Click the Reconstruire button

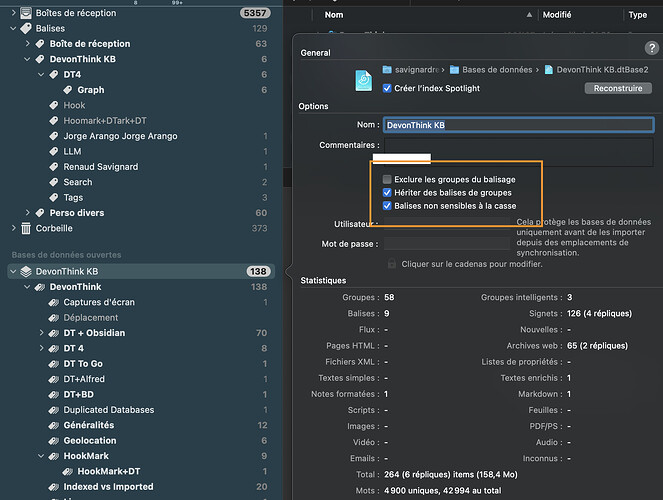tap(618, 88)
